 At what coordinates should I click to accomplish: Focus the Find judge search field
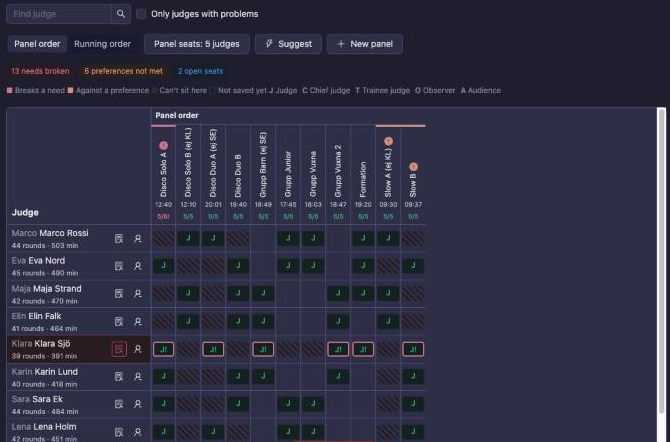coord(59,14)
